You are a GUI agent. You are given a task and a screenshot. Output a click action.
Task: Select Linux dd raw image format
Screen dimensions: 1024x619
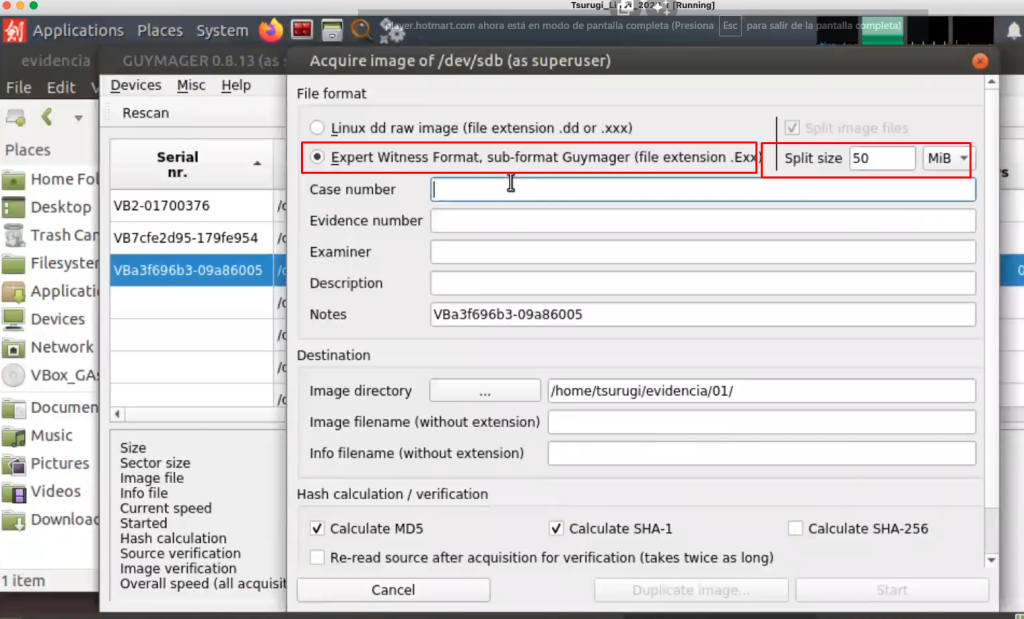tap(317, 128)
